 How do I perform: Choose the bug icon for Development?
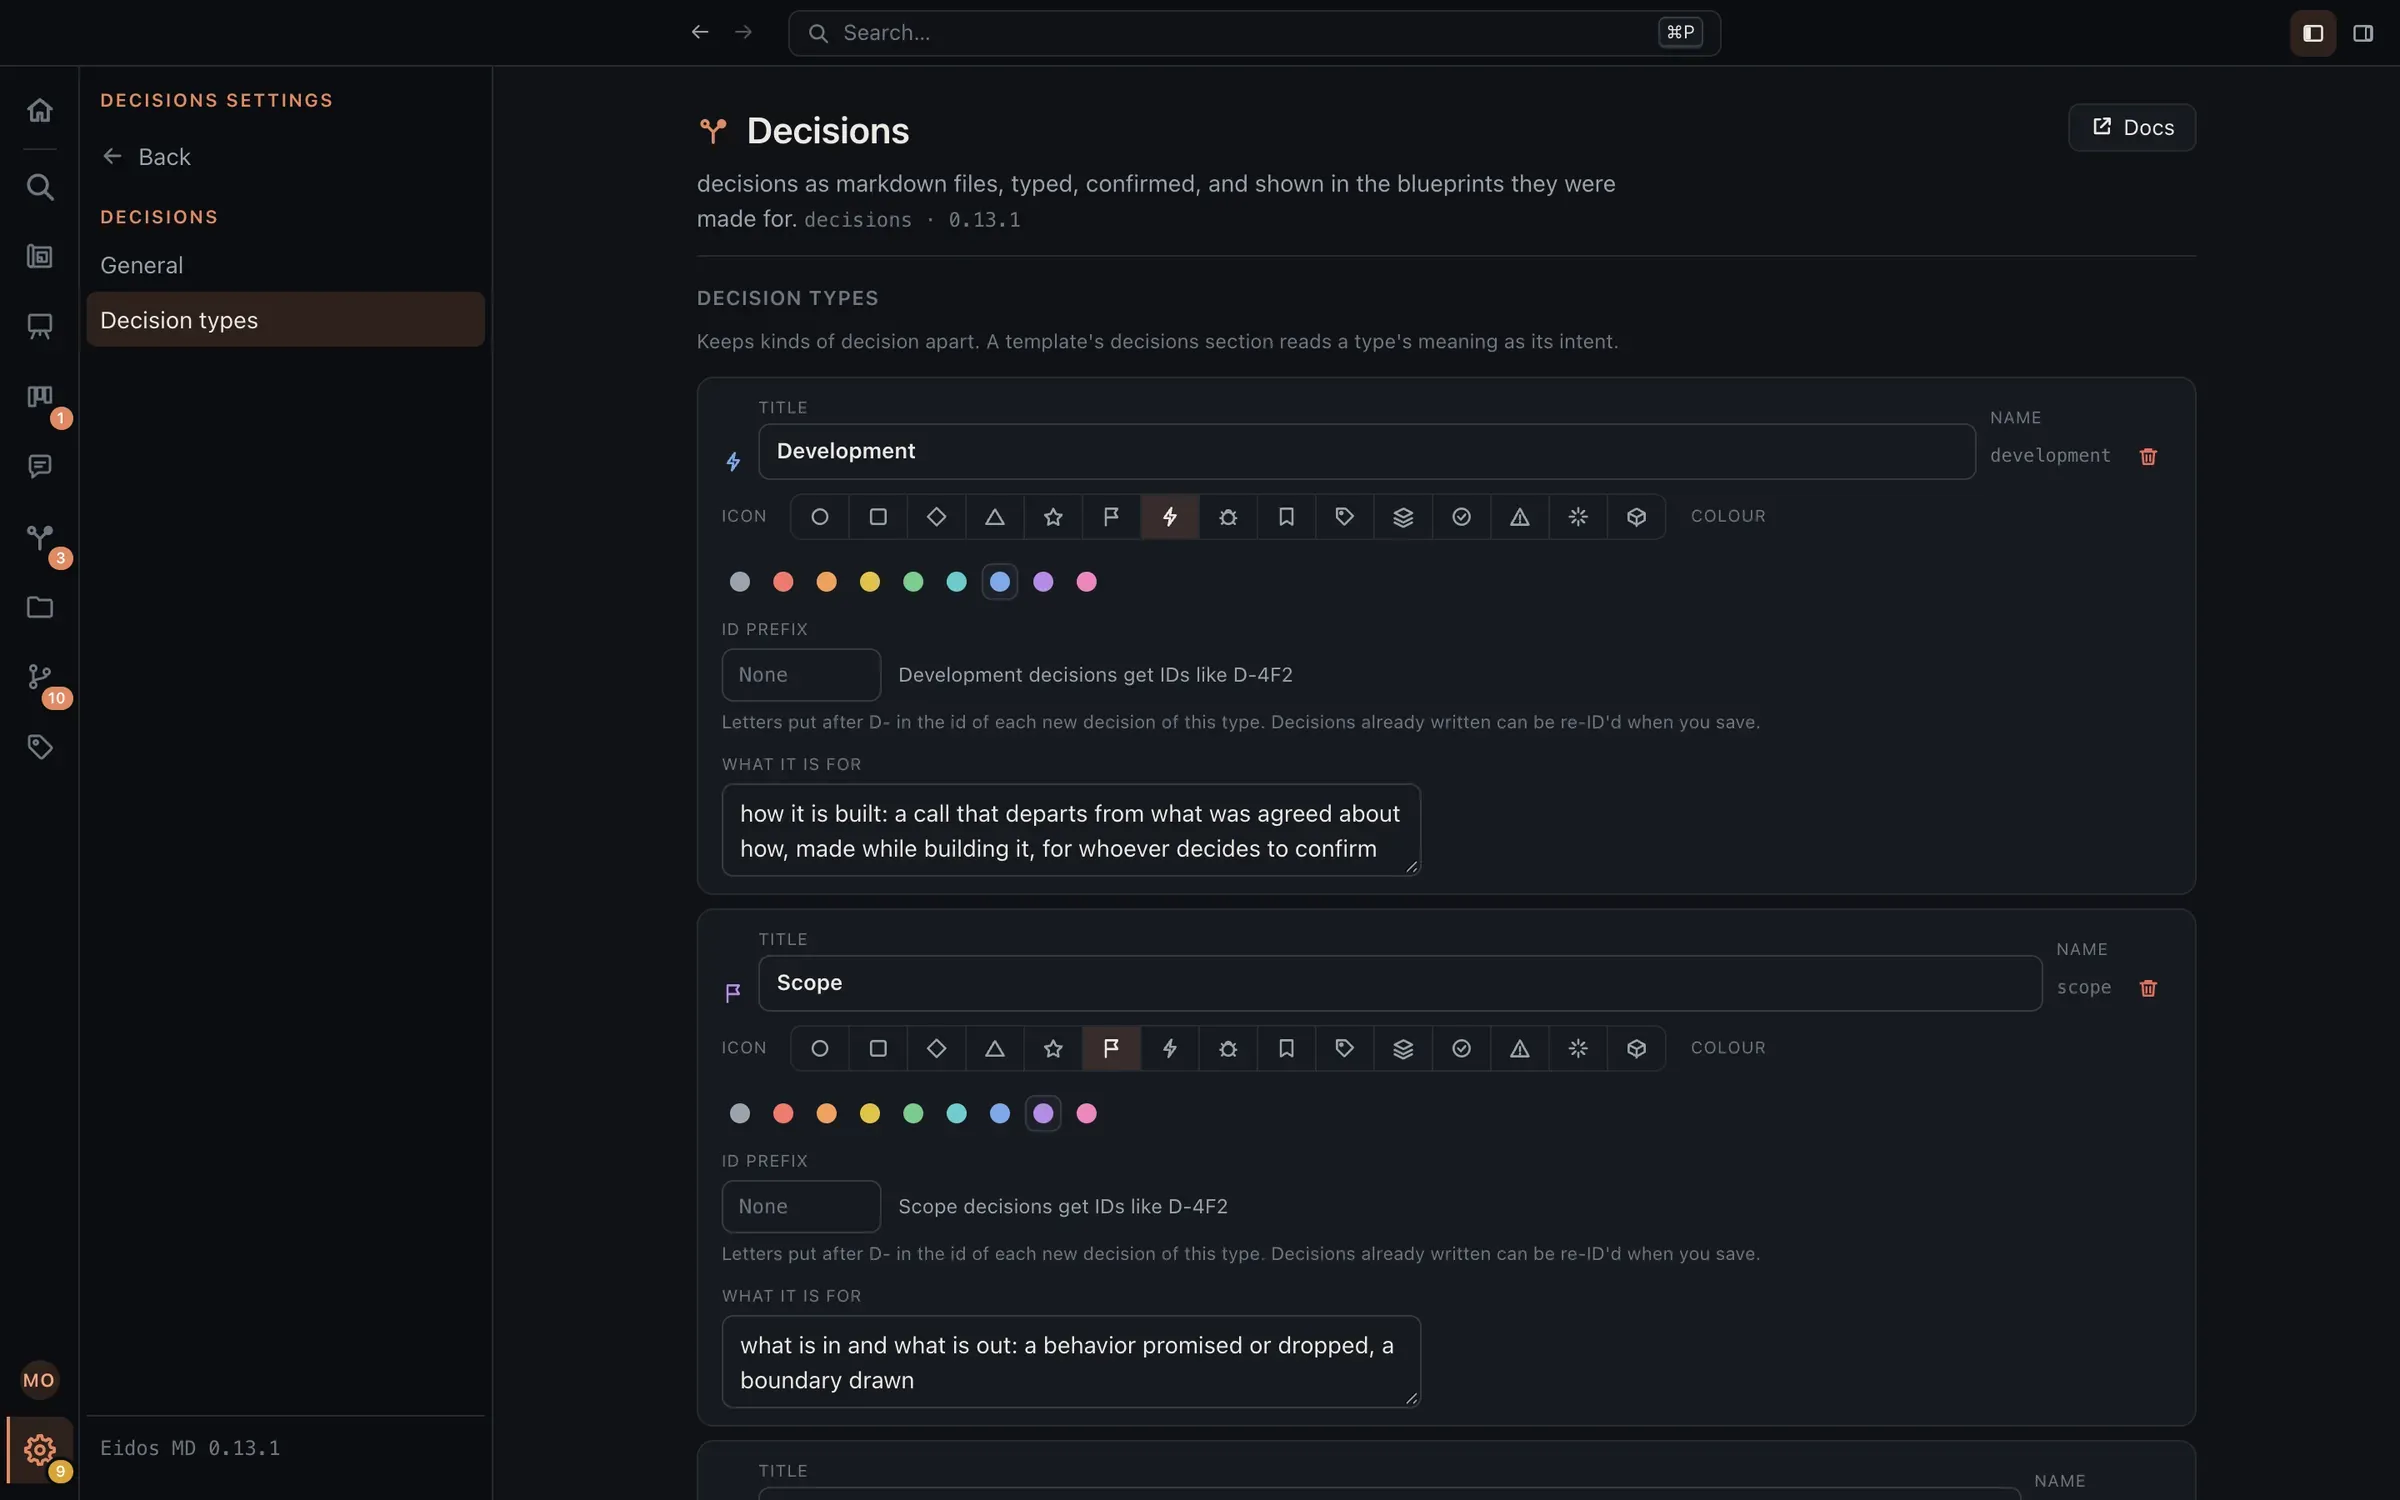[1228, 517]
